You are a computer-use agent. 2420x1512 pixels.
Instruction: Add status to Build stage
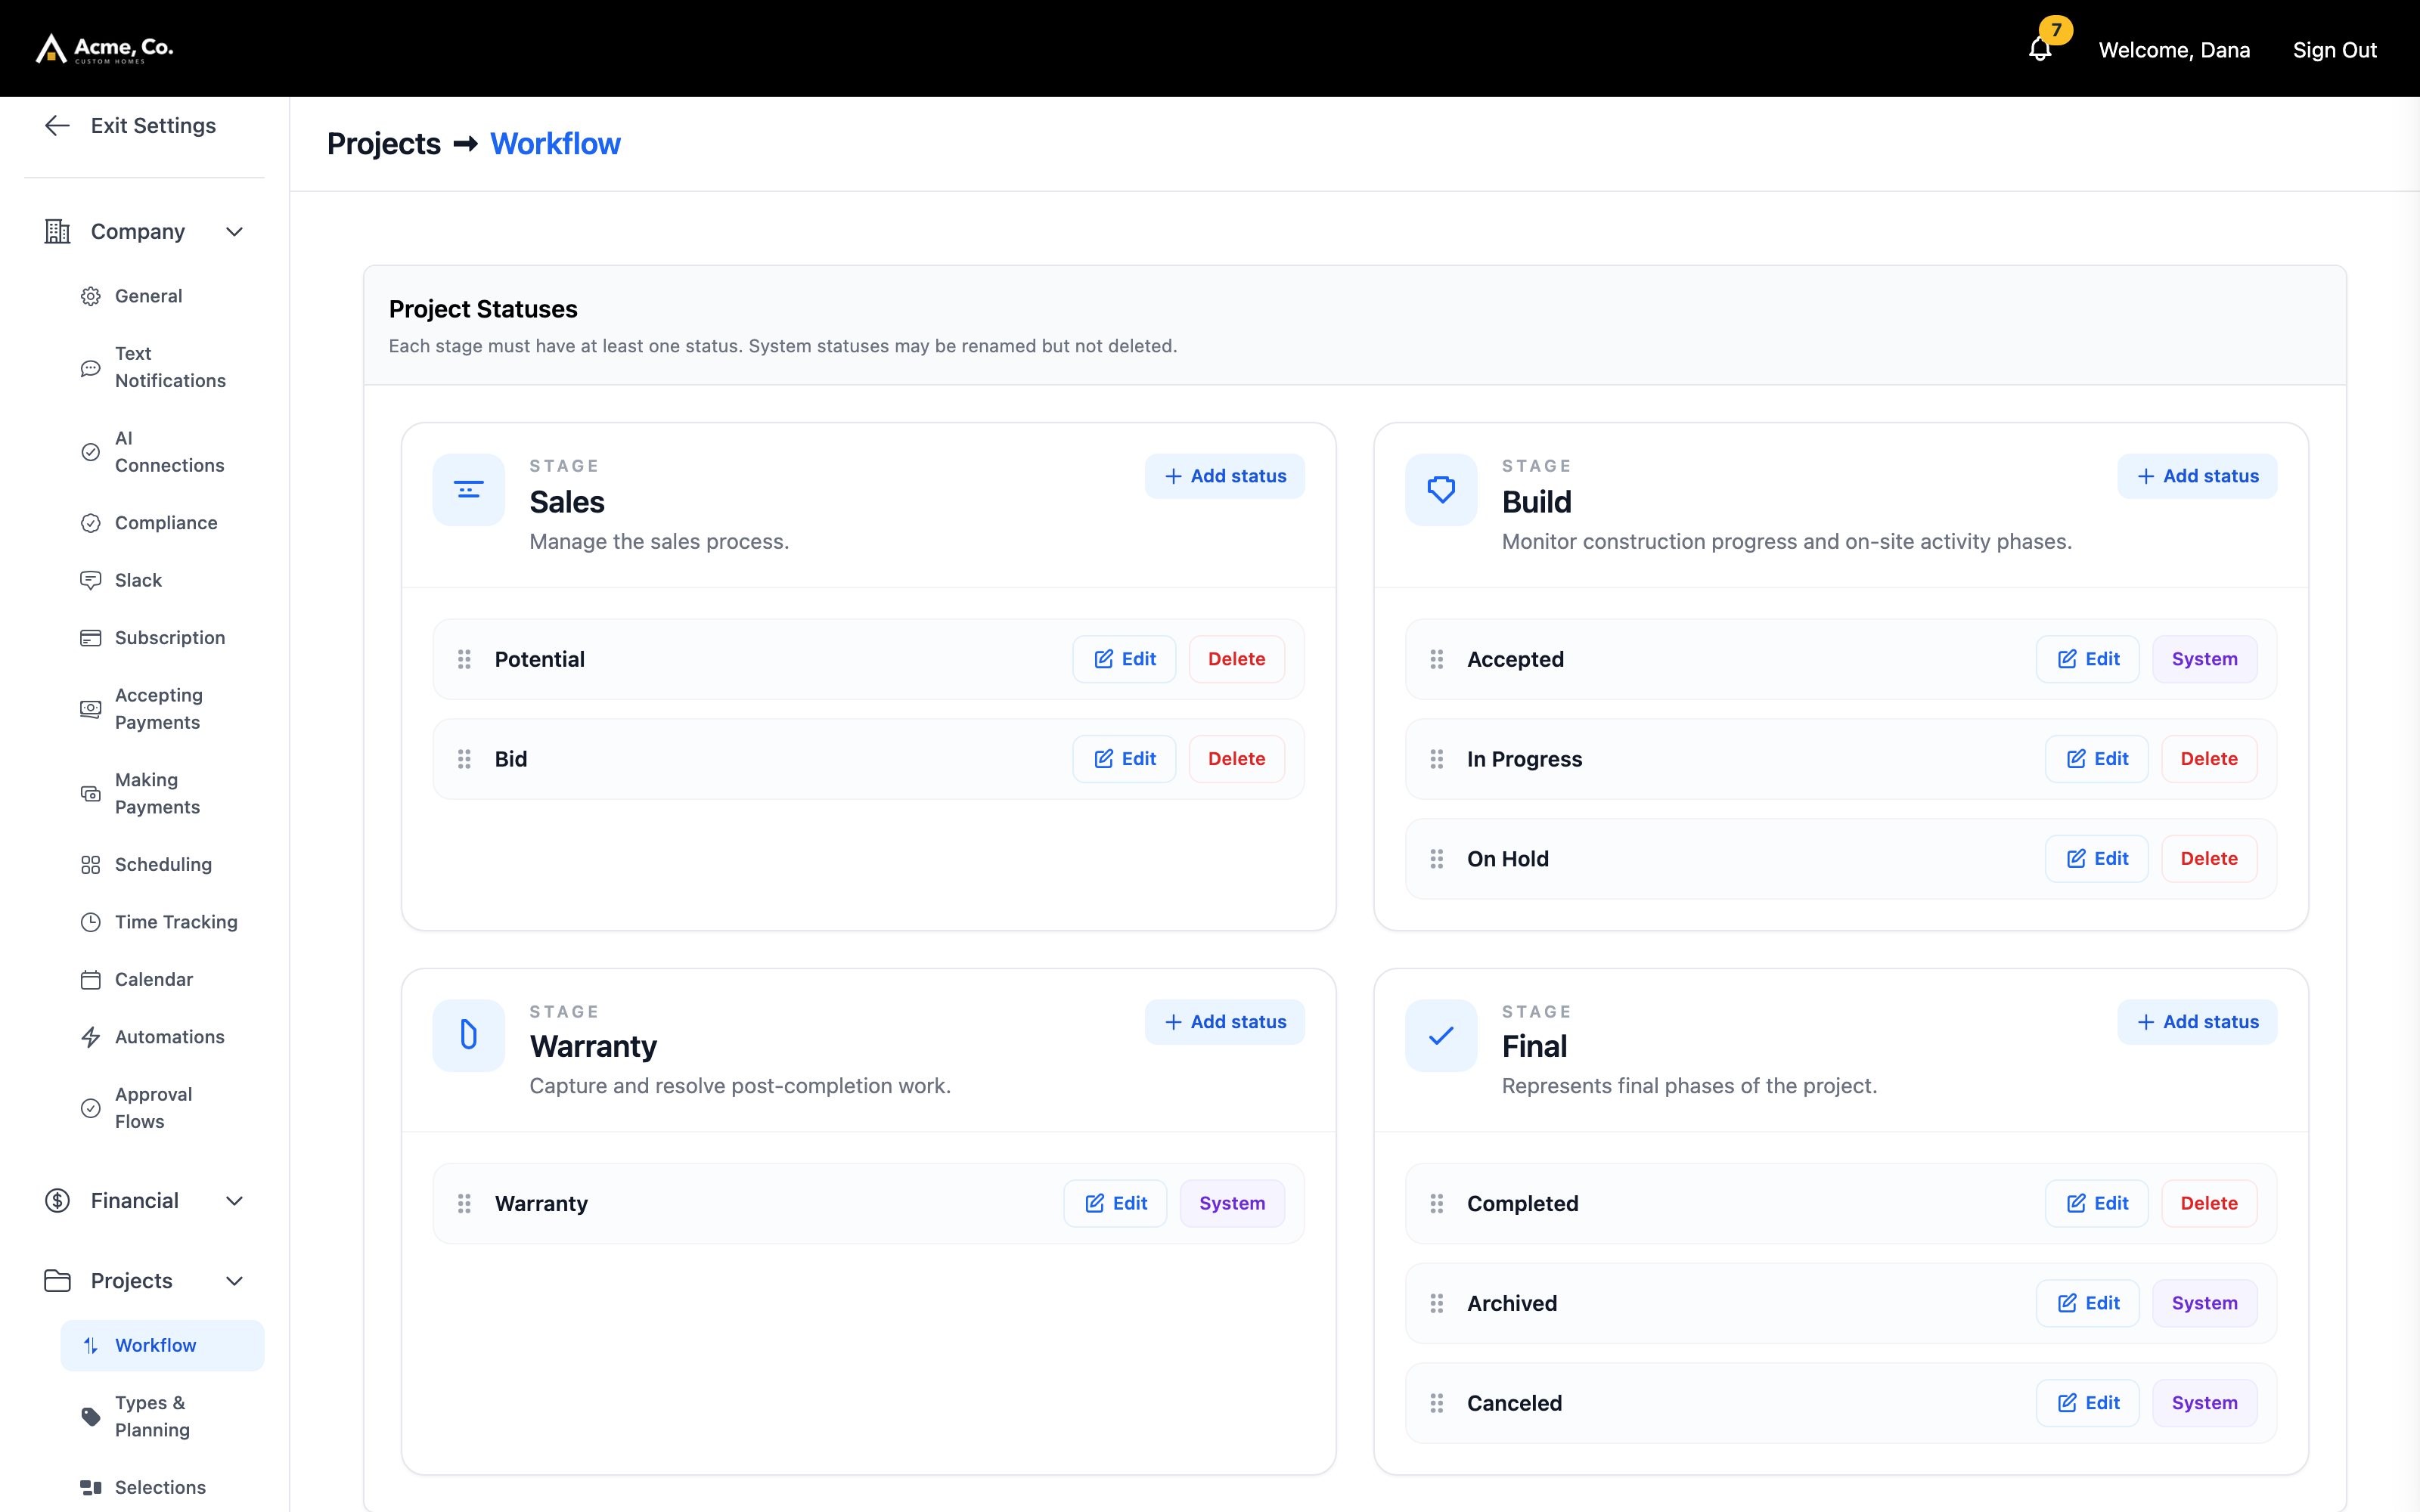click(2197, 476)
